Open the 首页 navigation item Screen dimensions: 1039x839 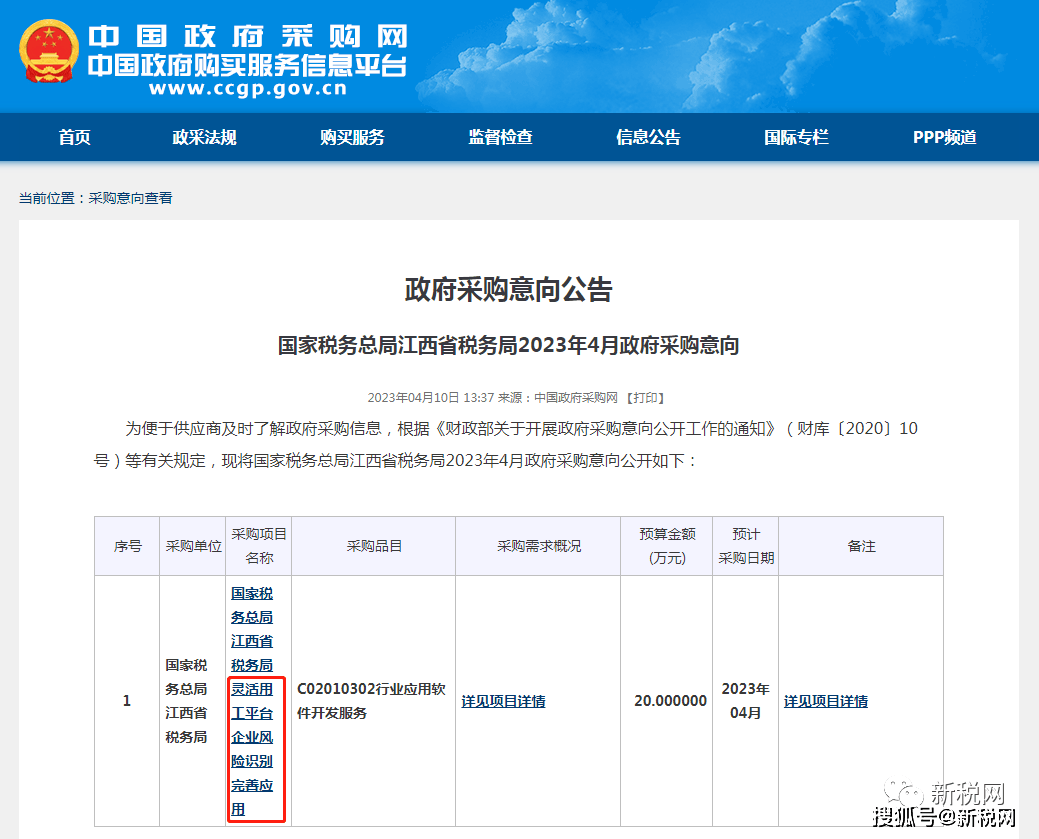point(74,137)
